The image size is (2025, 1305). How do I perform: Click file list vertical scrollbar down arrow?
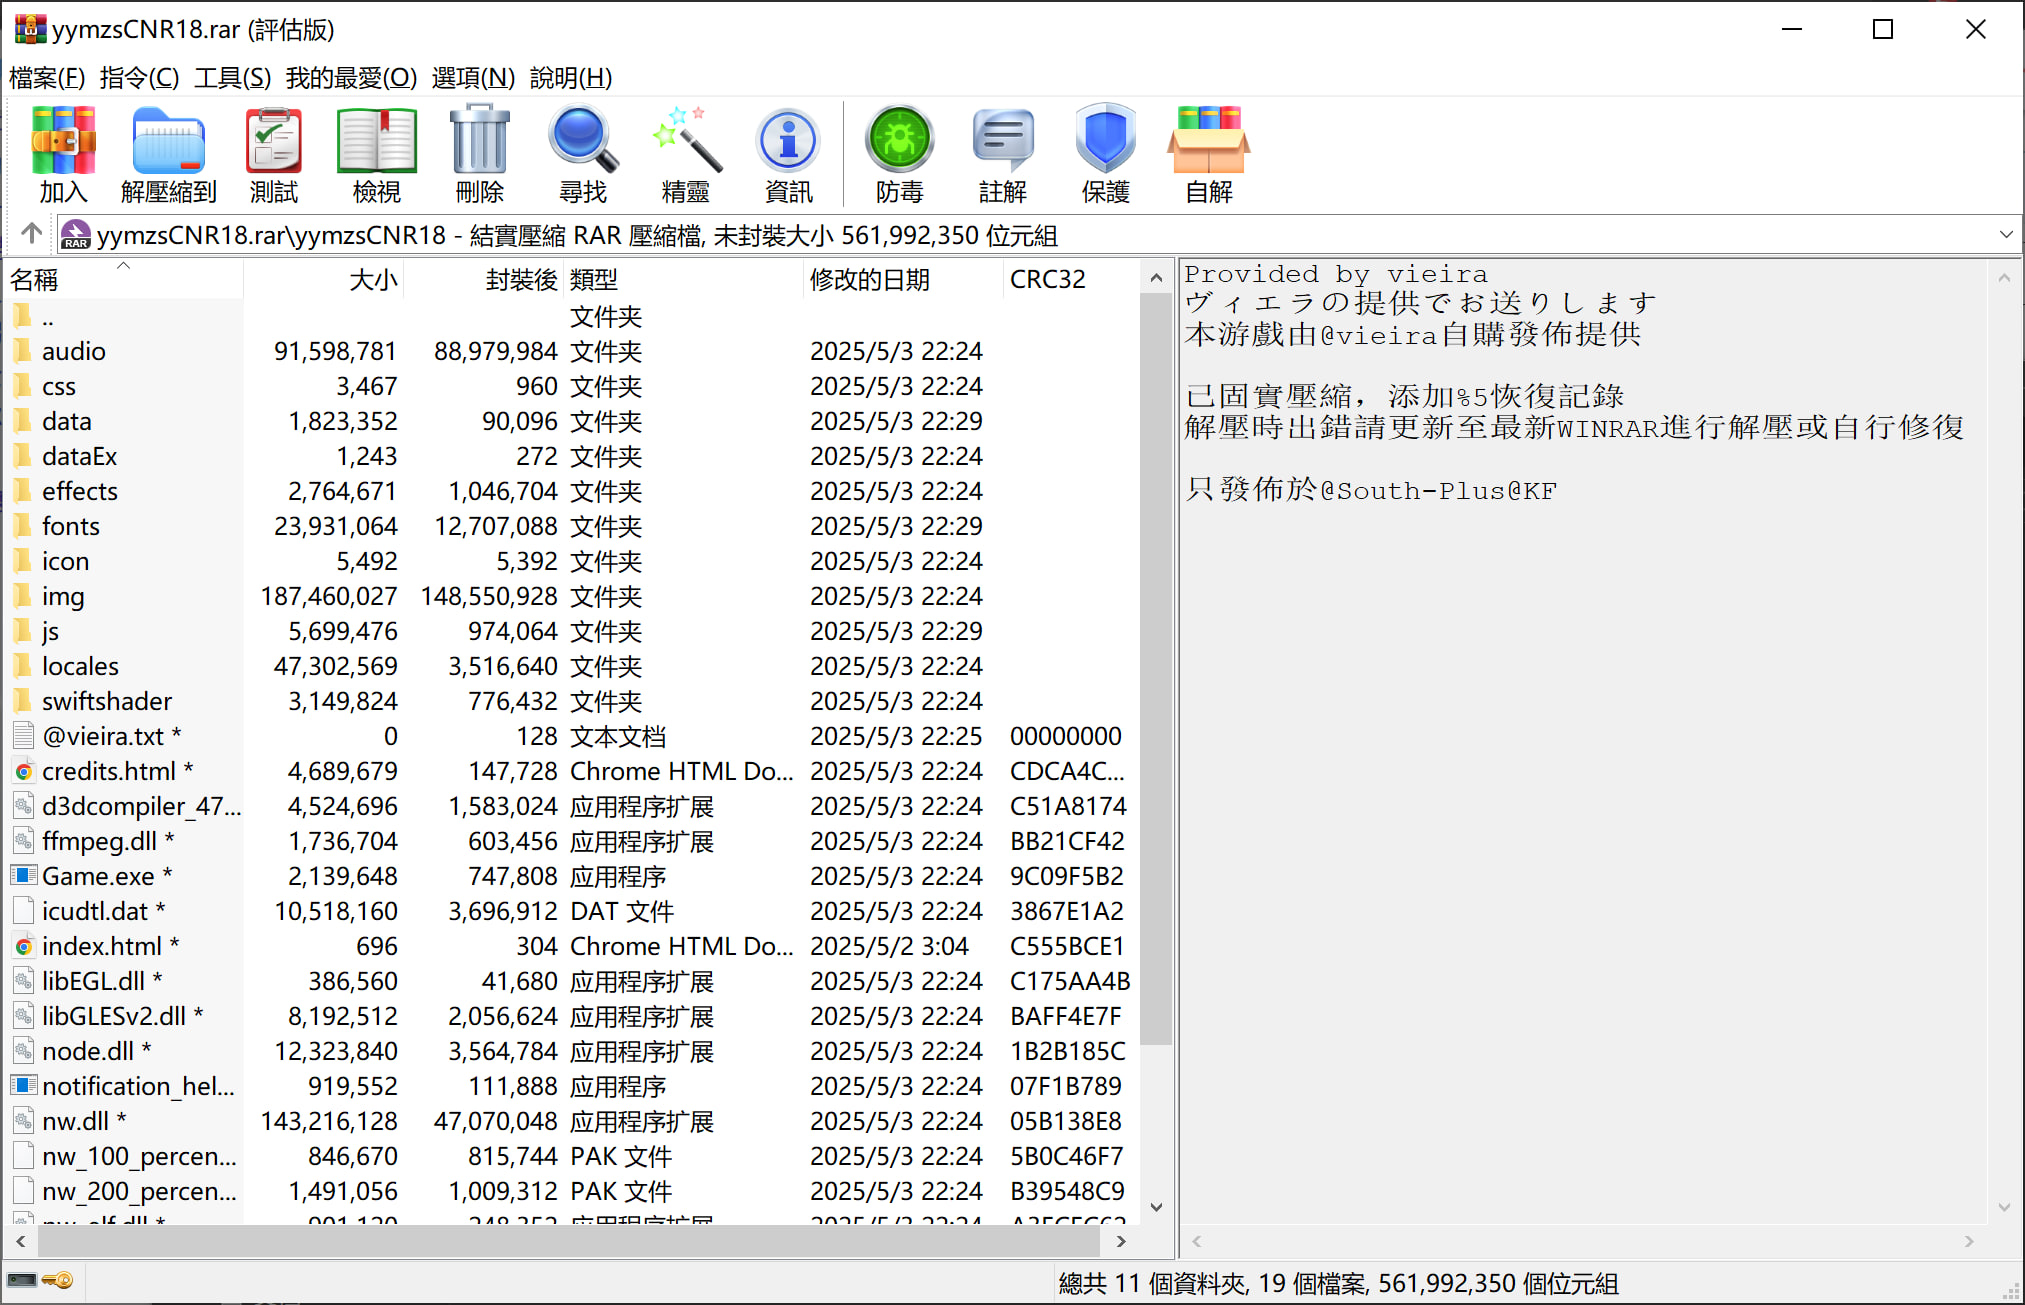[1156, 1207]
